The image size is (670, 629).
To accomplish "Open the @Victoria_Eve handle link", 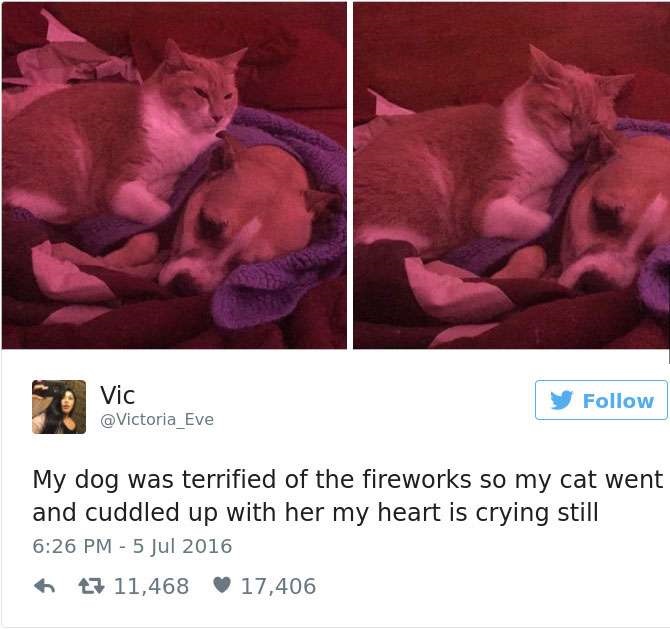I will (x=157, y=420).
